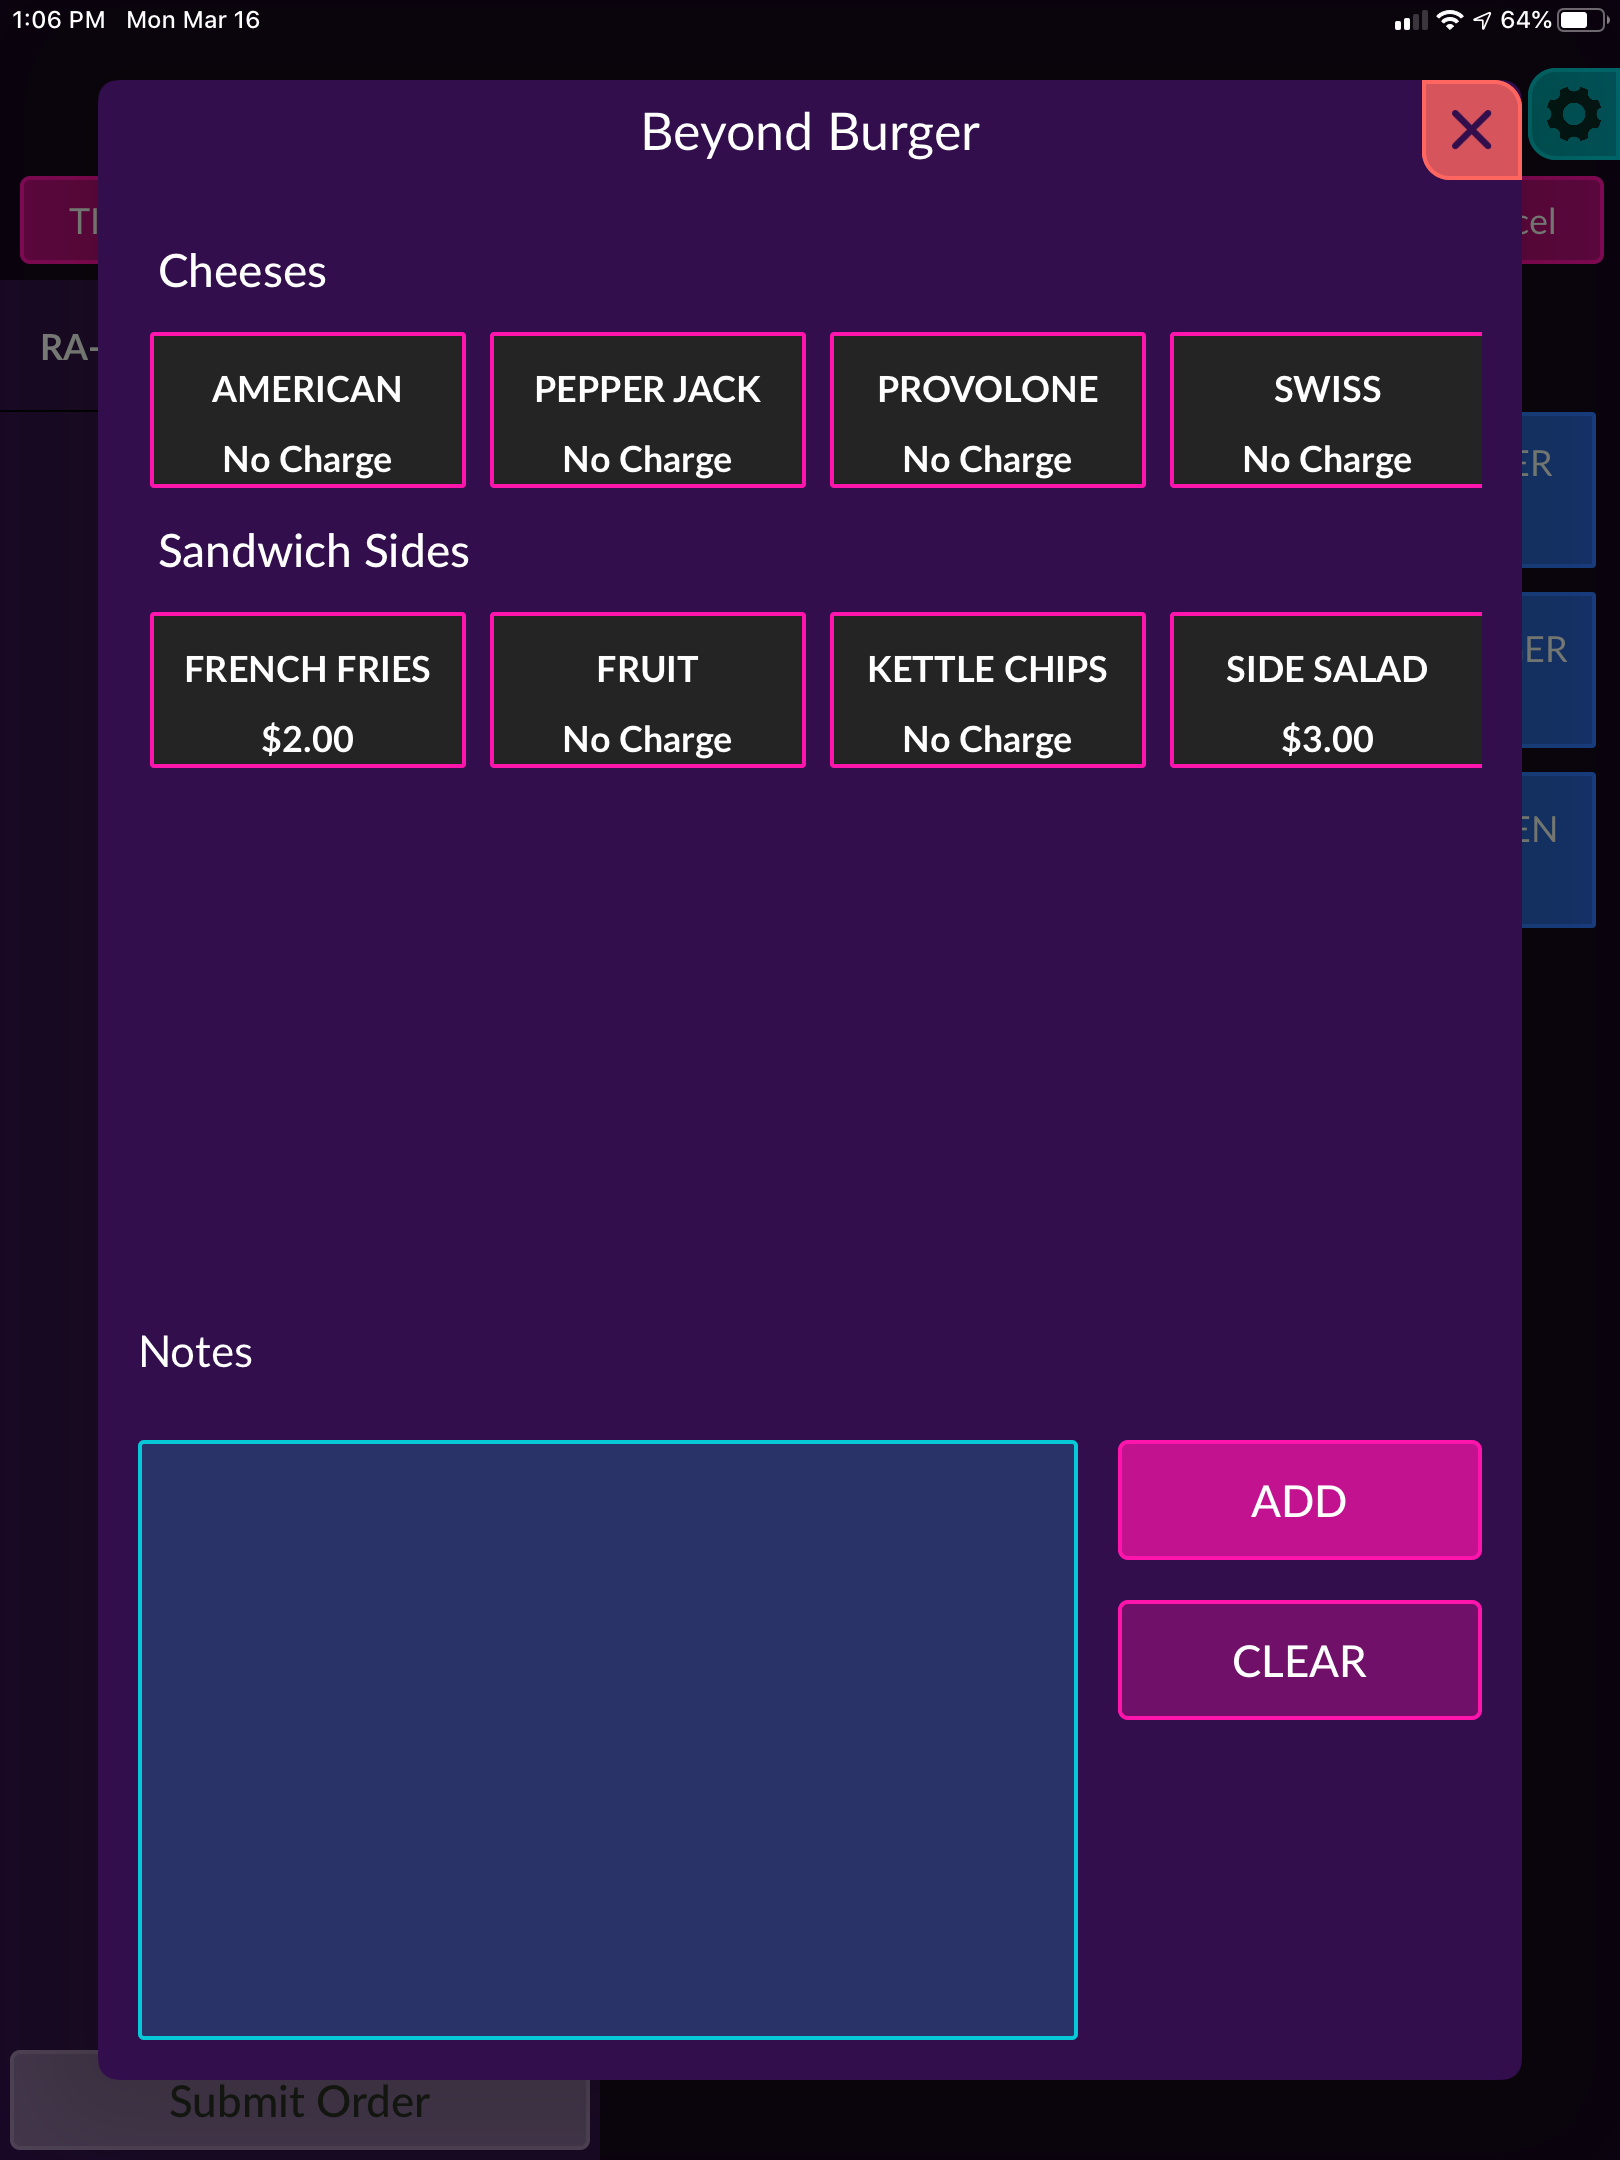Pick Swiss cheese option

click(x=1326, y=410)
